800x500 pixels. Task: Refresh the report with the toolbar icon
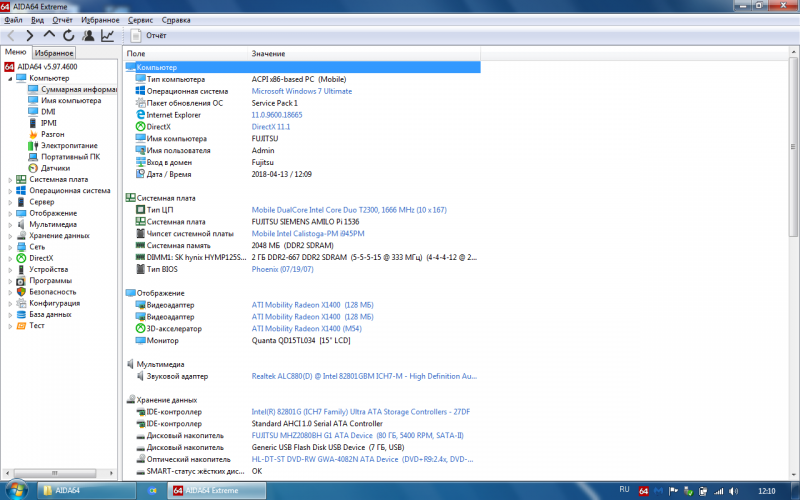pyautogui.click(x=68, y=35)
